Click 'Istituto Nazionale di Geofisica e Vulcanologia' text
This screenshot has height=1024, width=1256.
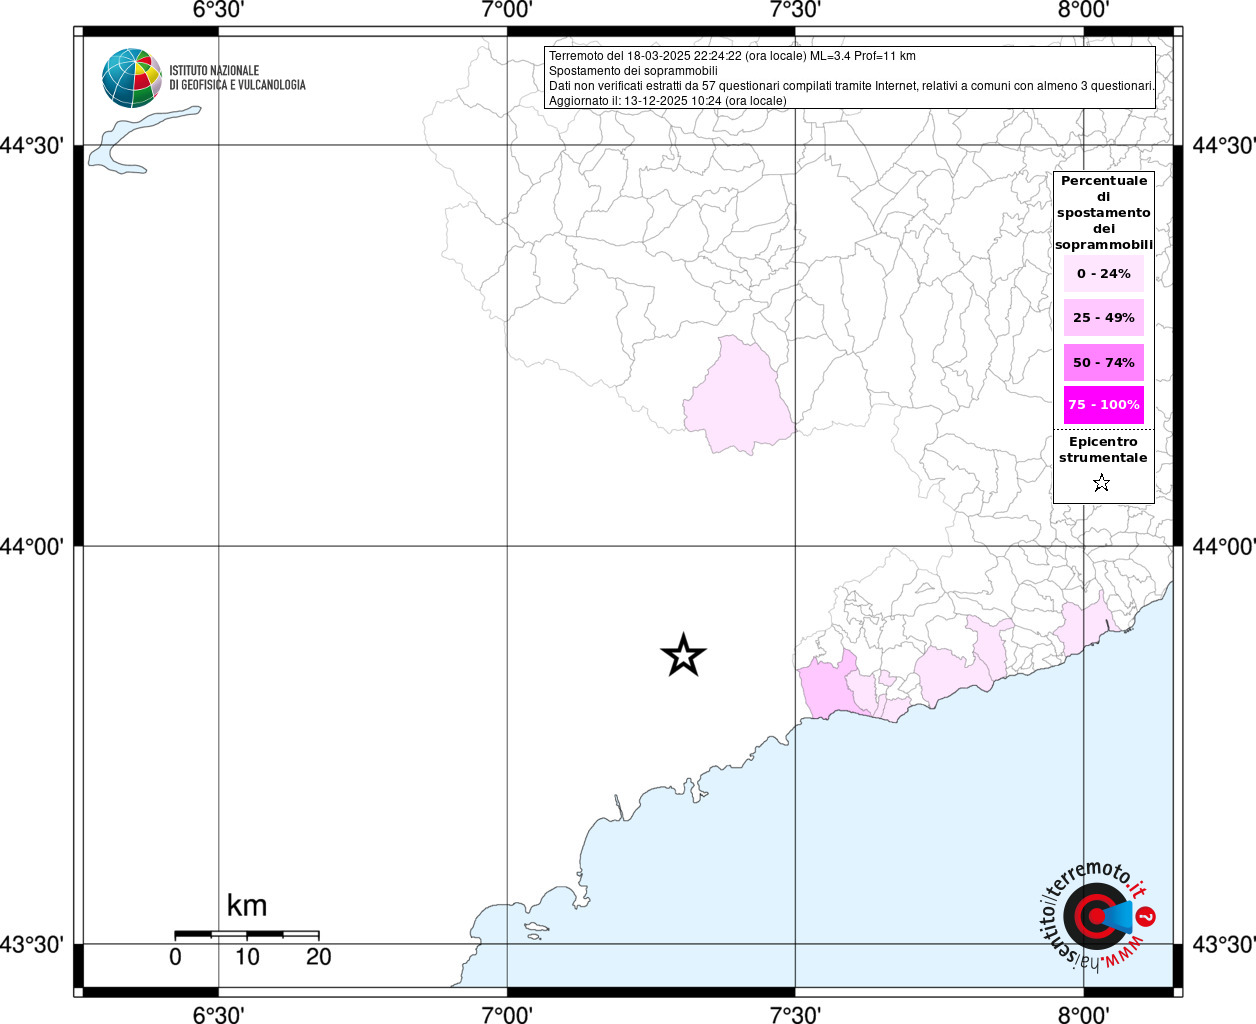[x=237, y=78]
